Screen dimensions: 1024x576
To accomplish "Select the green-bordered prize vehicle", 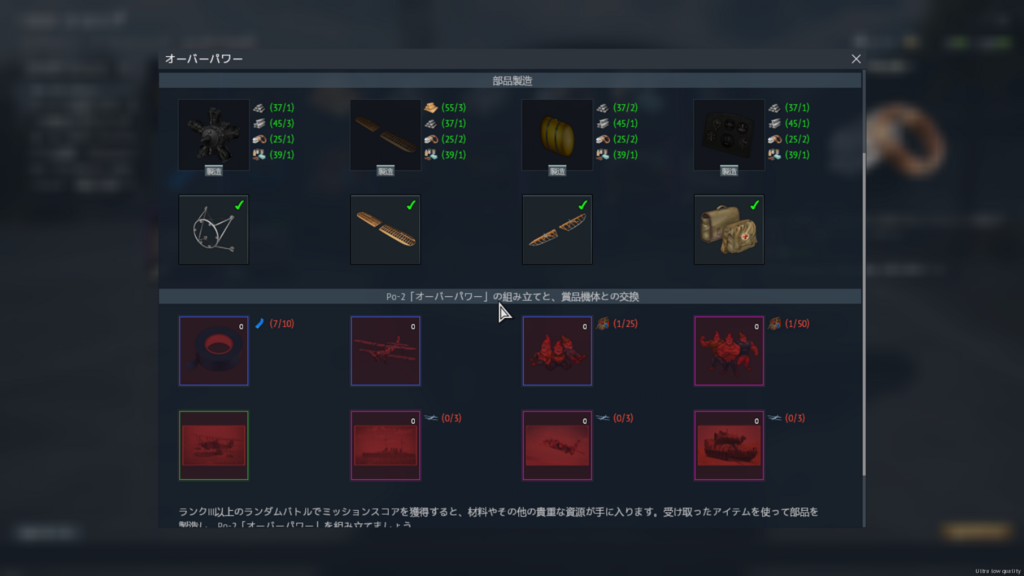I will [x=213, y=445].
